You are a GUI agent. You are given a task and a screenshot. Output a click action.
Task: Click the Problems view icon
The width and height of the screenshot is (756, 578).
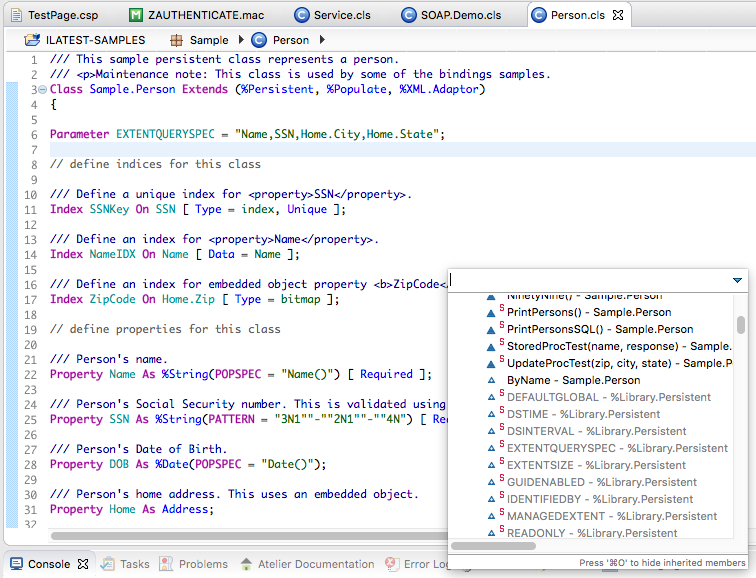(x=166, y=564)
